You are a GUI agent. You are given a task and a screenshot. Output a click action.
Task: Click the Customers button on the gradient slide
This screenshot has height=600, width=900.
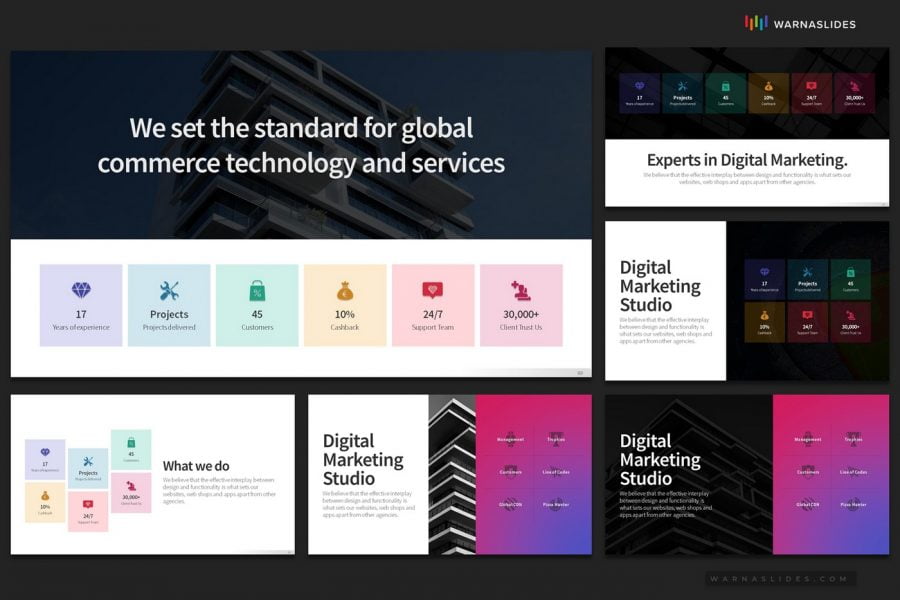(807, 470)
